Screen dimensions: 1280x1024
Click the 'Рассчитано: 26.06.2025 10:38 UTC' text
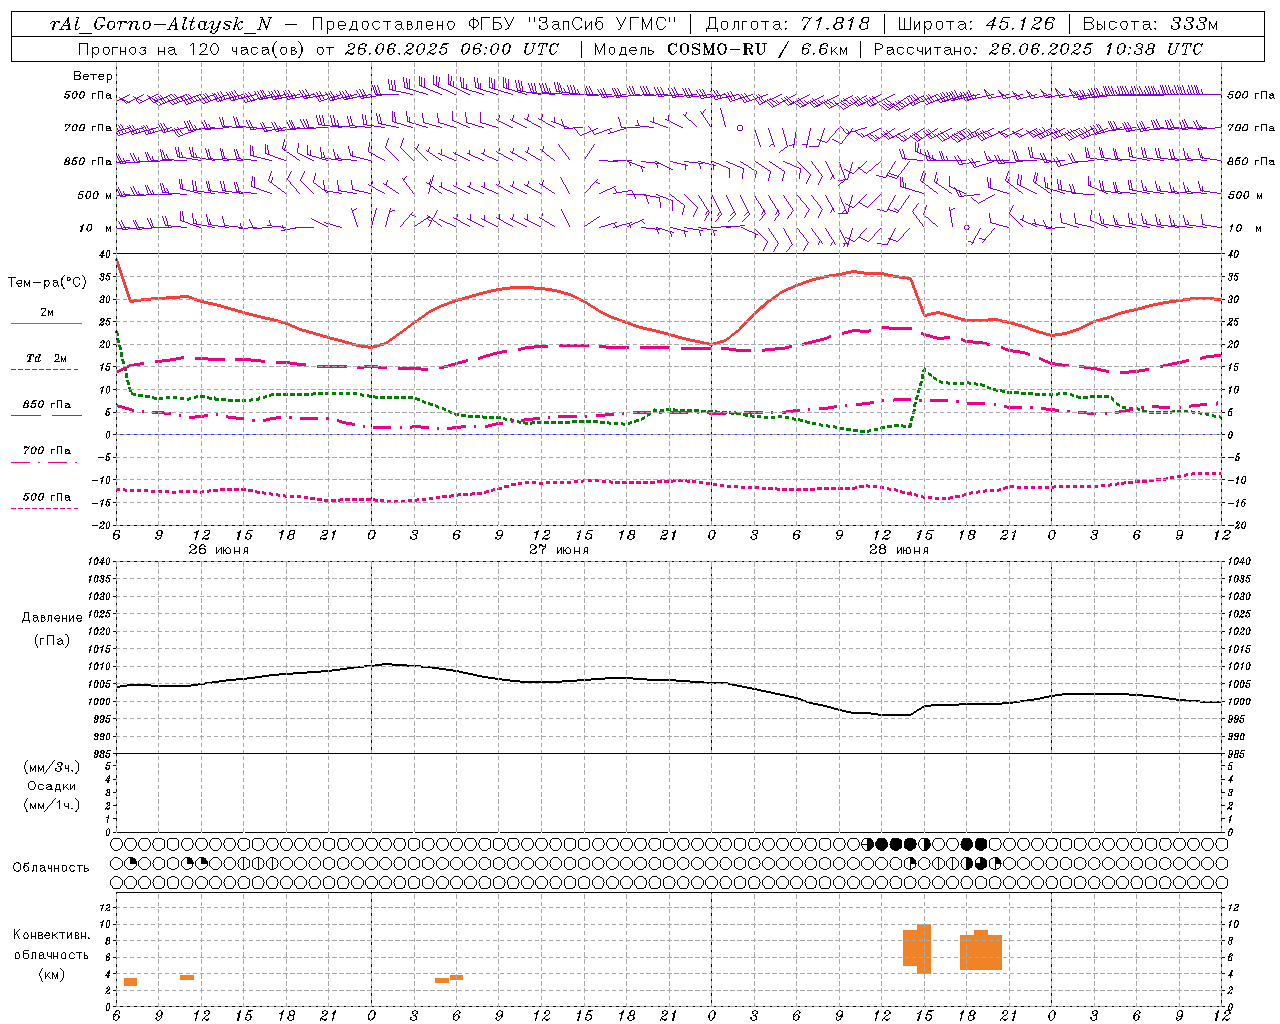tap(1038, 48)
